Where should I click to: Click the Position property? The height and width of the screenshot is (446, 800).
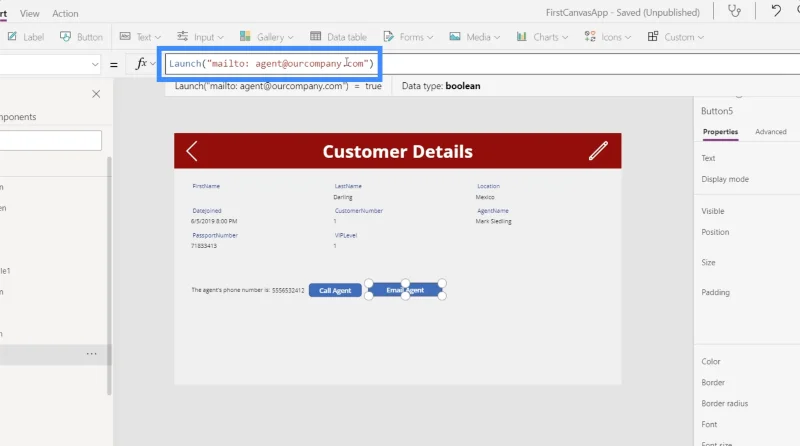715,232
